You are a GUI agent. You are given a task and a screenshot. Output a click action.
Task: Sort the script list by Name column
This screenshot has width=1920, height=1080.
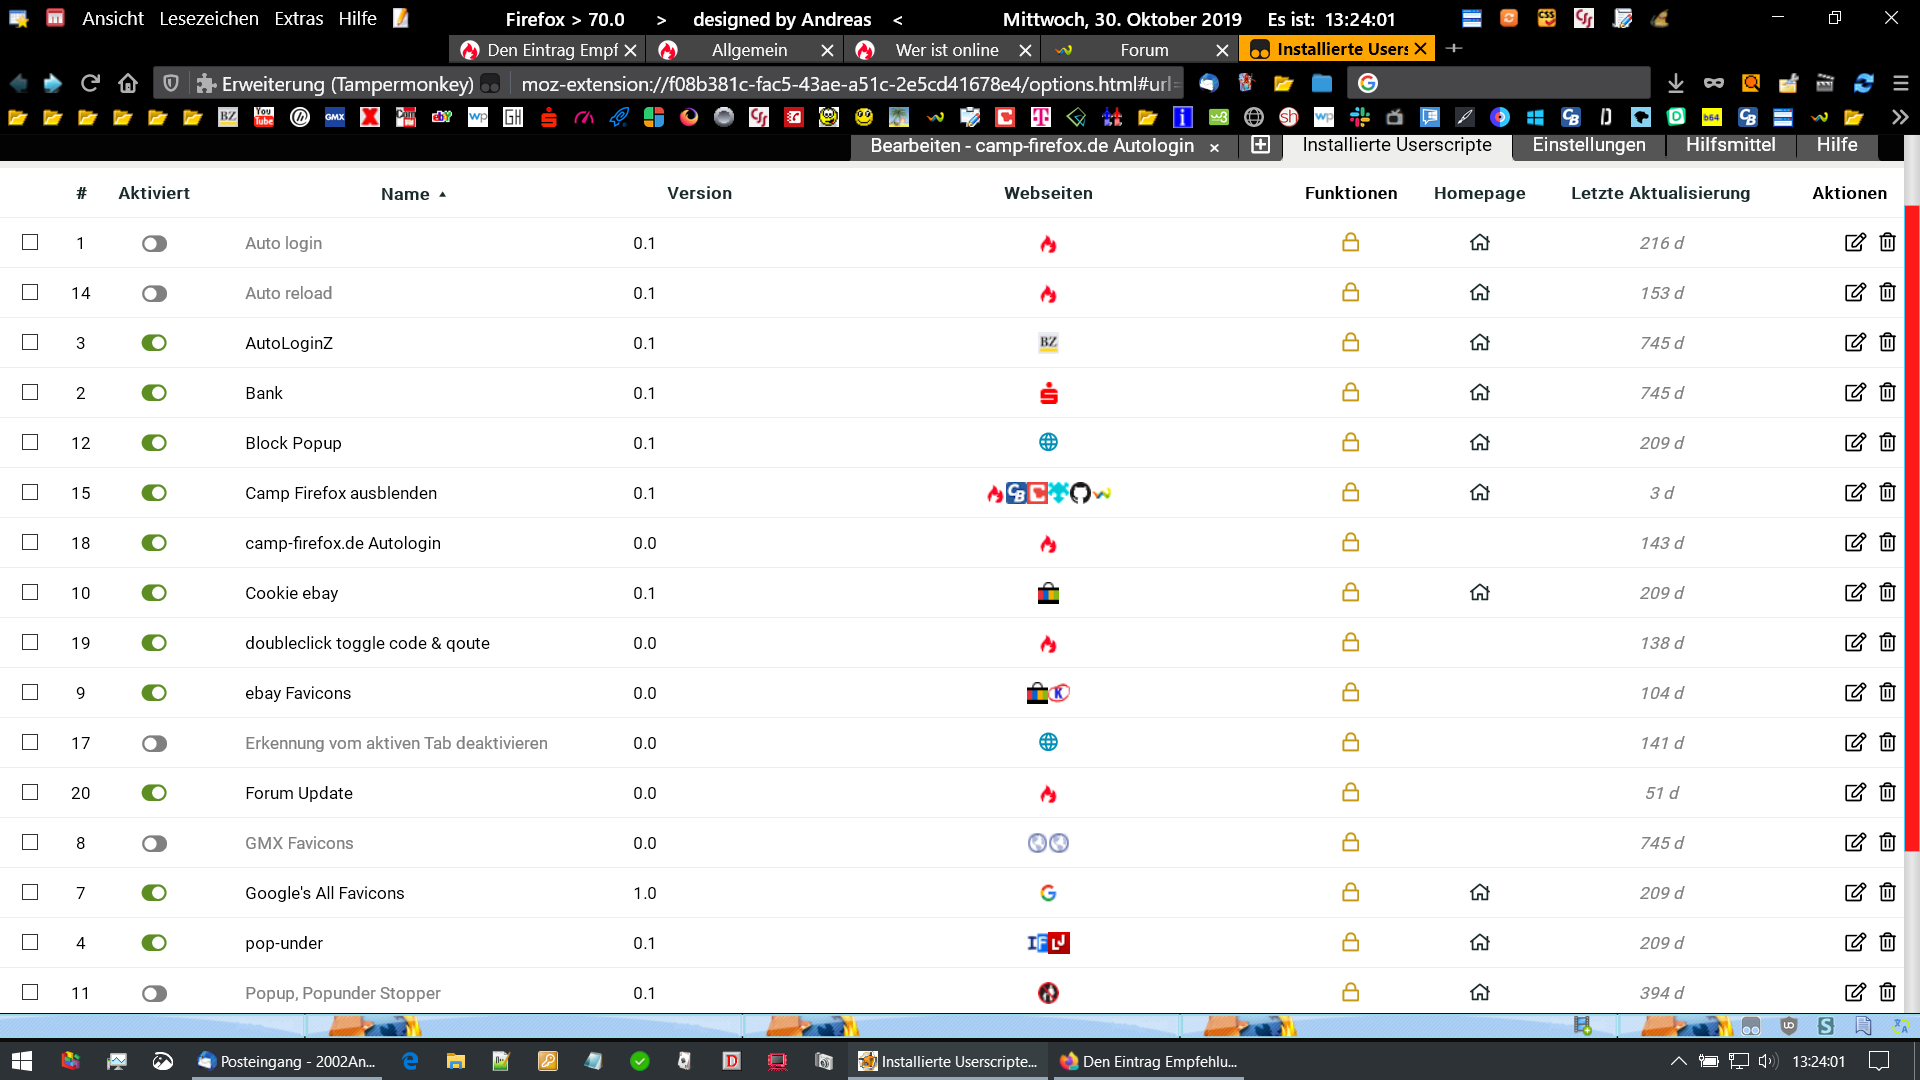pyautogui.click(x=405, y=194)
